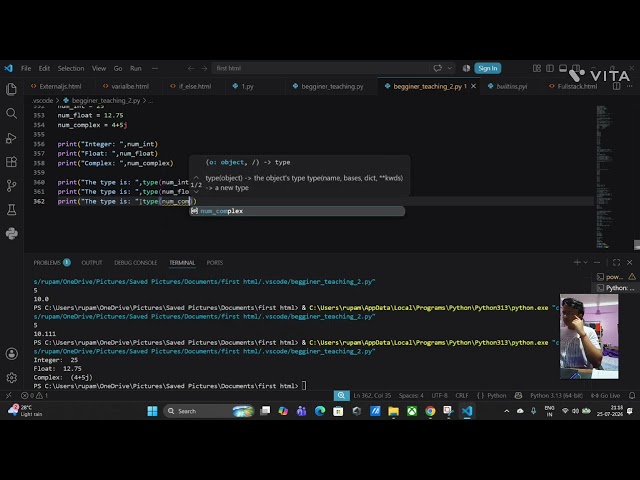Open editor More Actions ellipsis
The height and width of the screenshot is (480, 640).
(630, 86)
